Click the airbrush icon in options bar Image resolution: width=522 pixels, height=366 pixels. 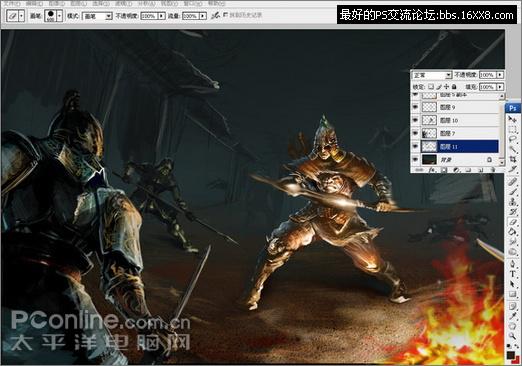[x=215, y=15]
